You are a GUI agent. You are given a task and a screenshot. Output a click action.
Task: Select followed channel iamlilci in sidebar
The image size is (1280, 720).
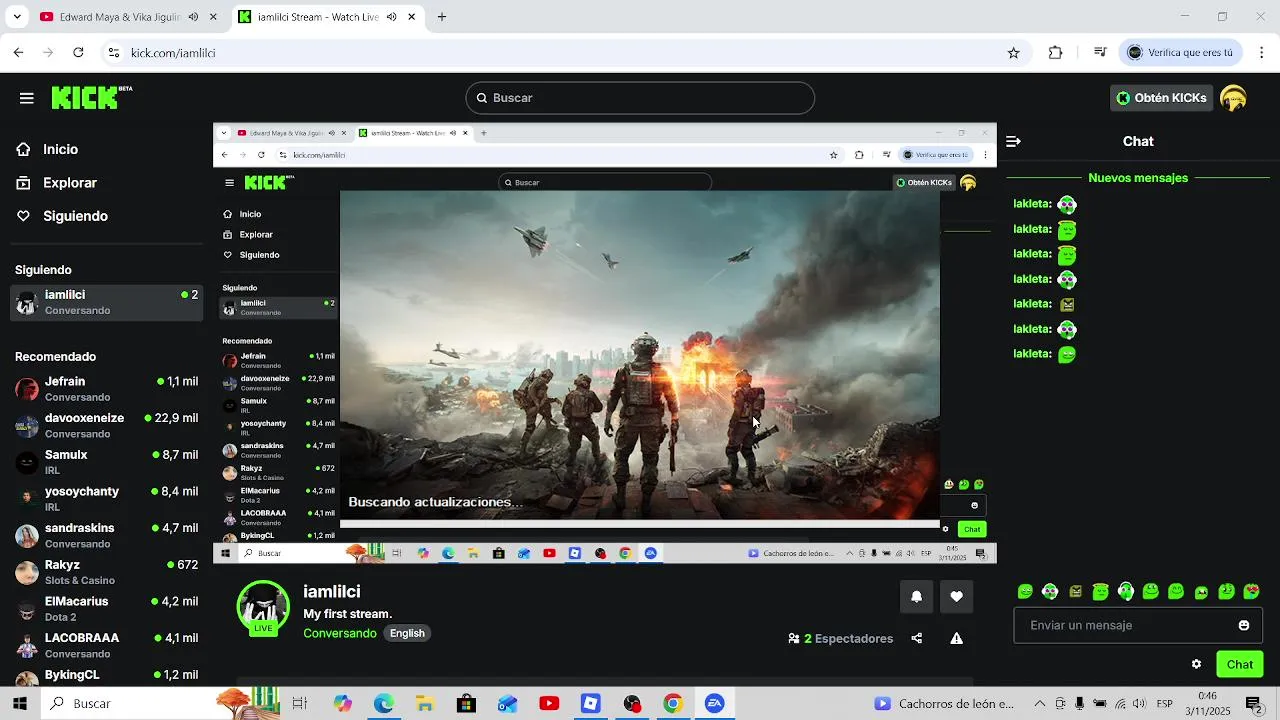106,302
